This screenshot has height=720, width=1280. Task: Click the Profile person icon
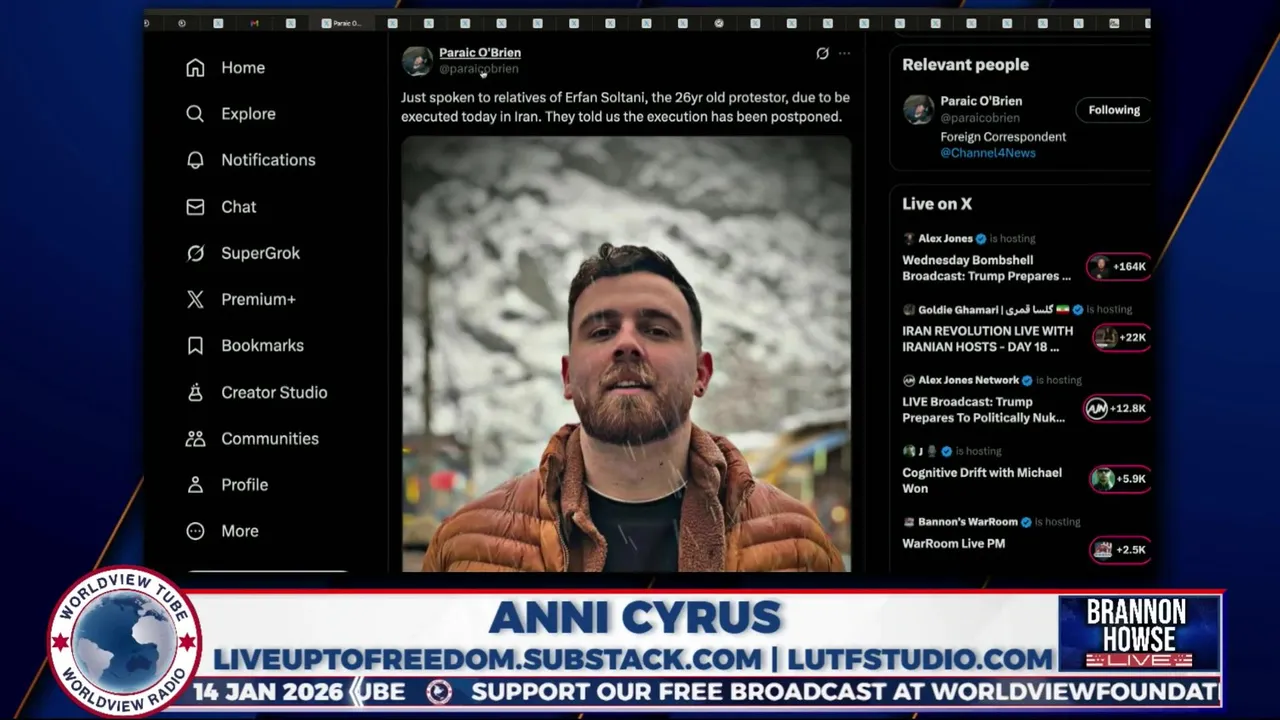pyautogui.click(x=195, y=485)
